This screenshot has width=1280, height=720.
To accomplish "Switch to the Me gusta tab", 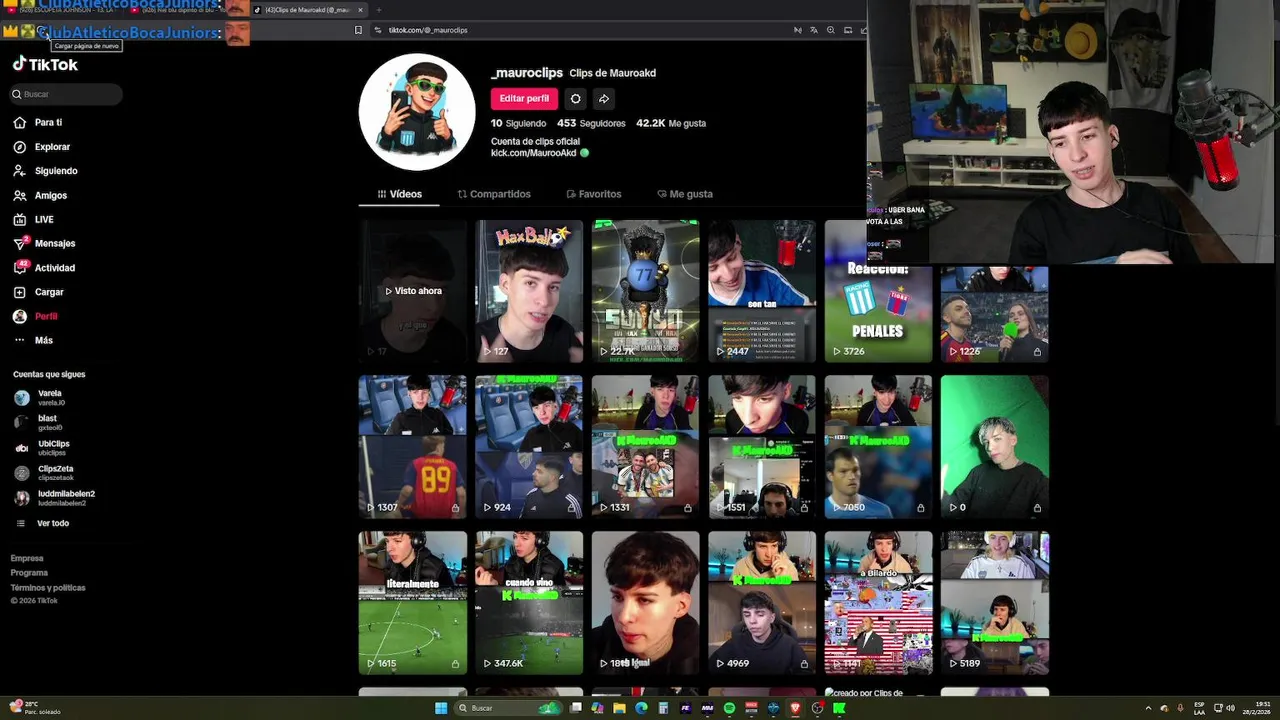I will click(685, 194).
